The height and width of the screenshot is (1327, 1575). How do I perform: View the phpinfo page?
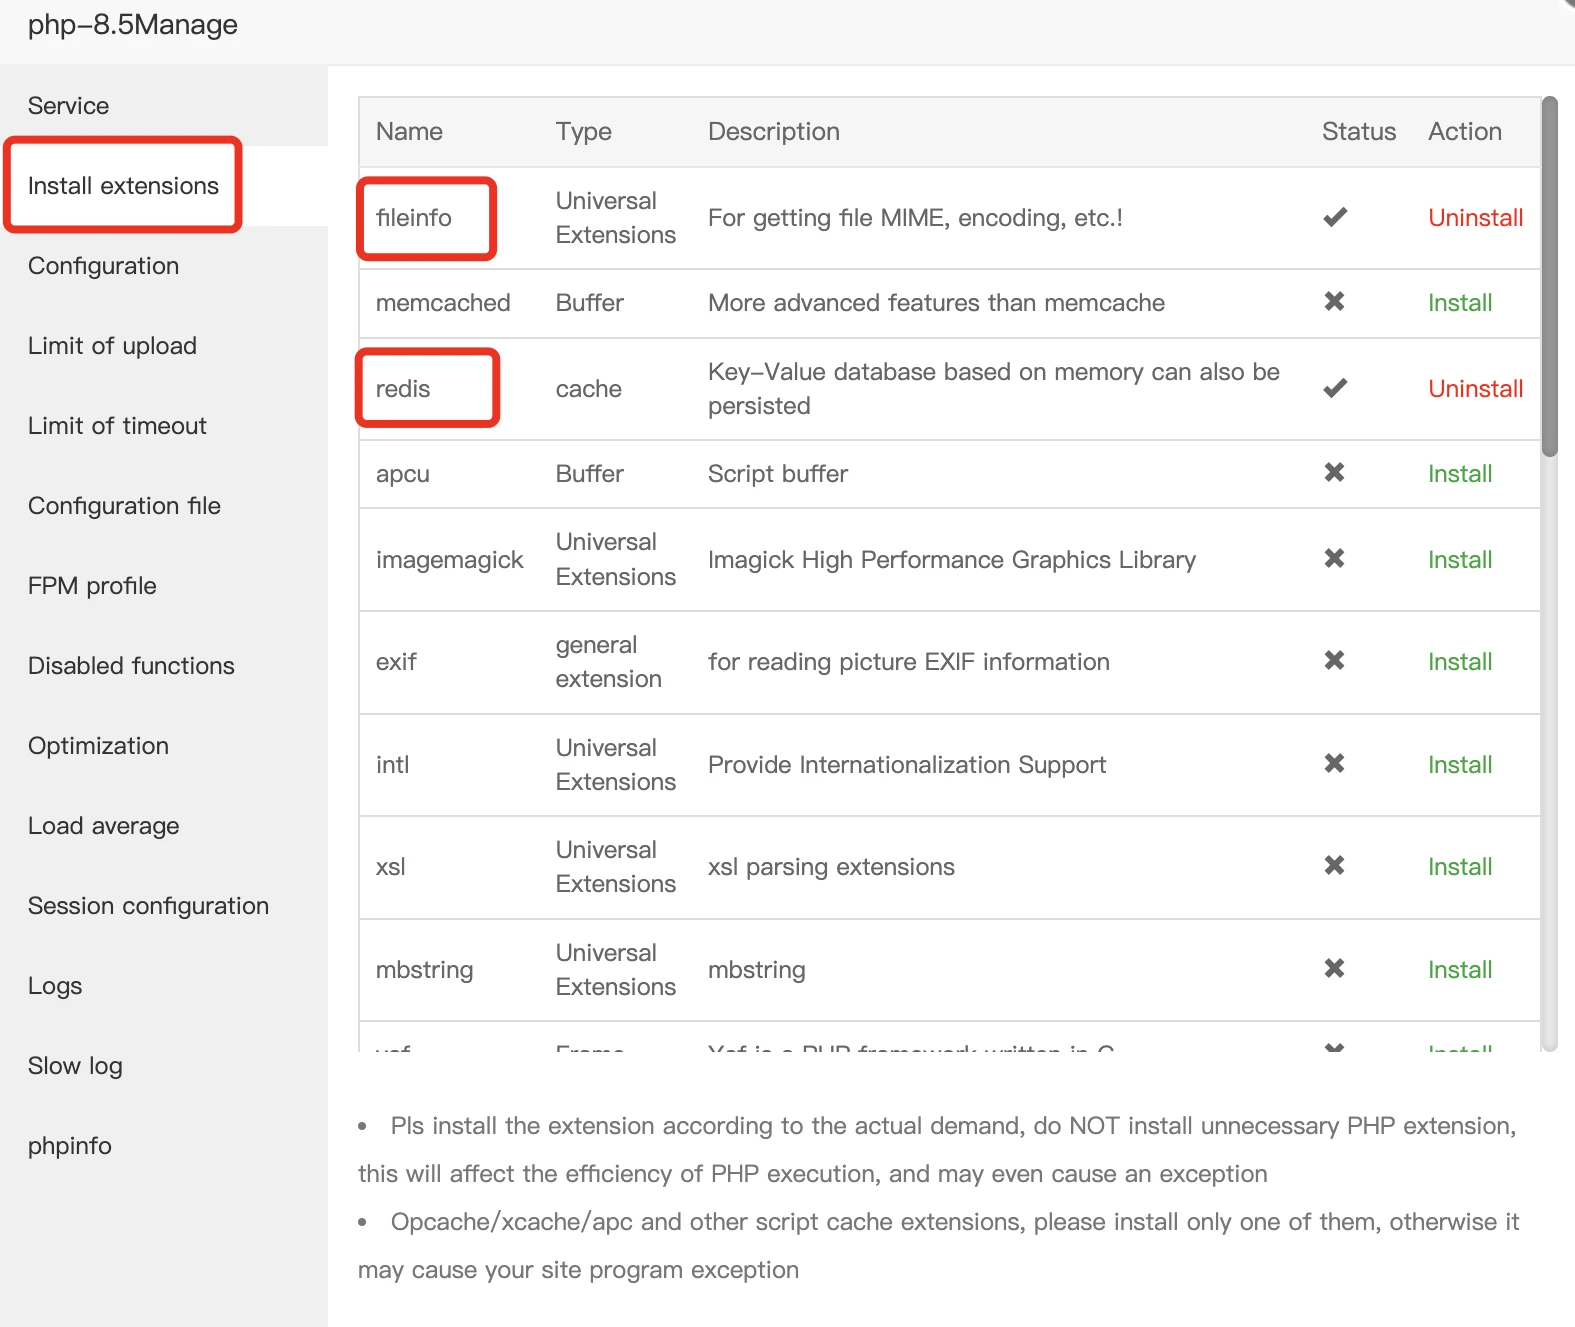coord(70,1146)
